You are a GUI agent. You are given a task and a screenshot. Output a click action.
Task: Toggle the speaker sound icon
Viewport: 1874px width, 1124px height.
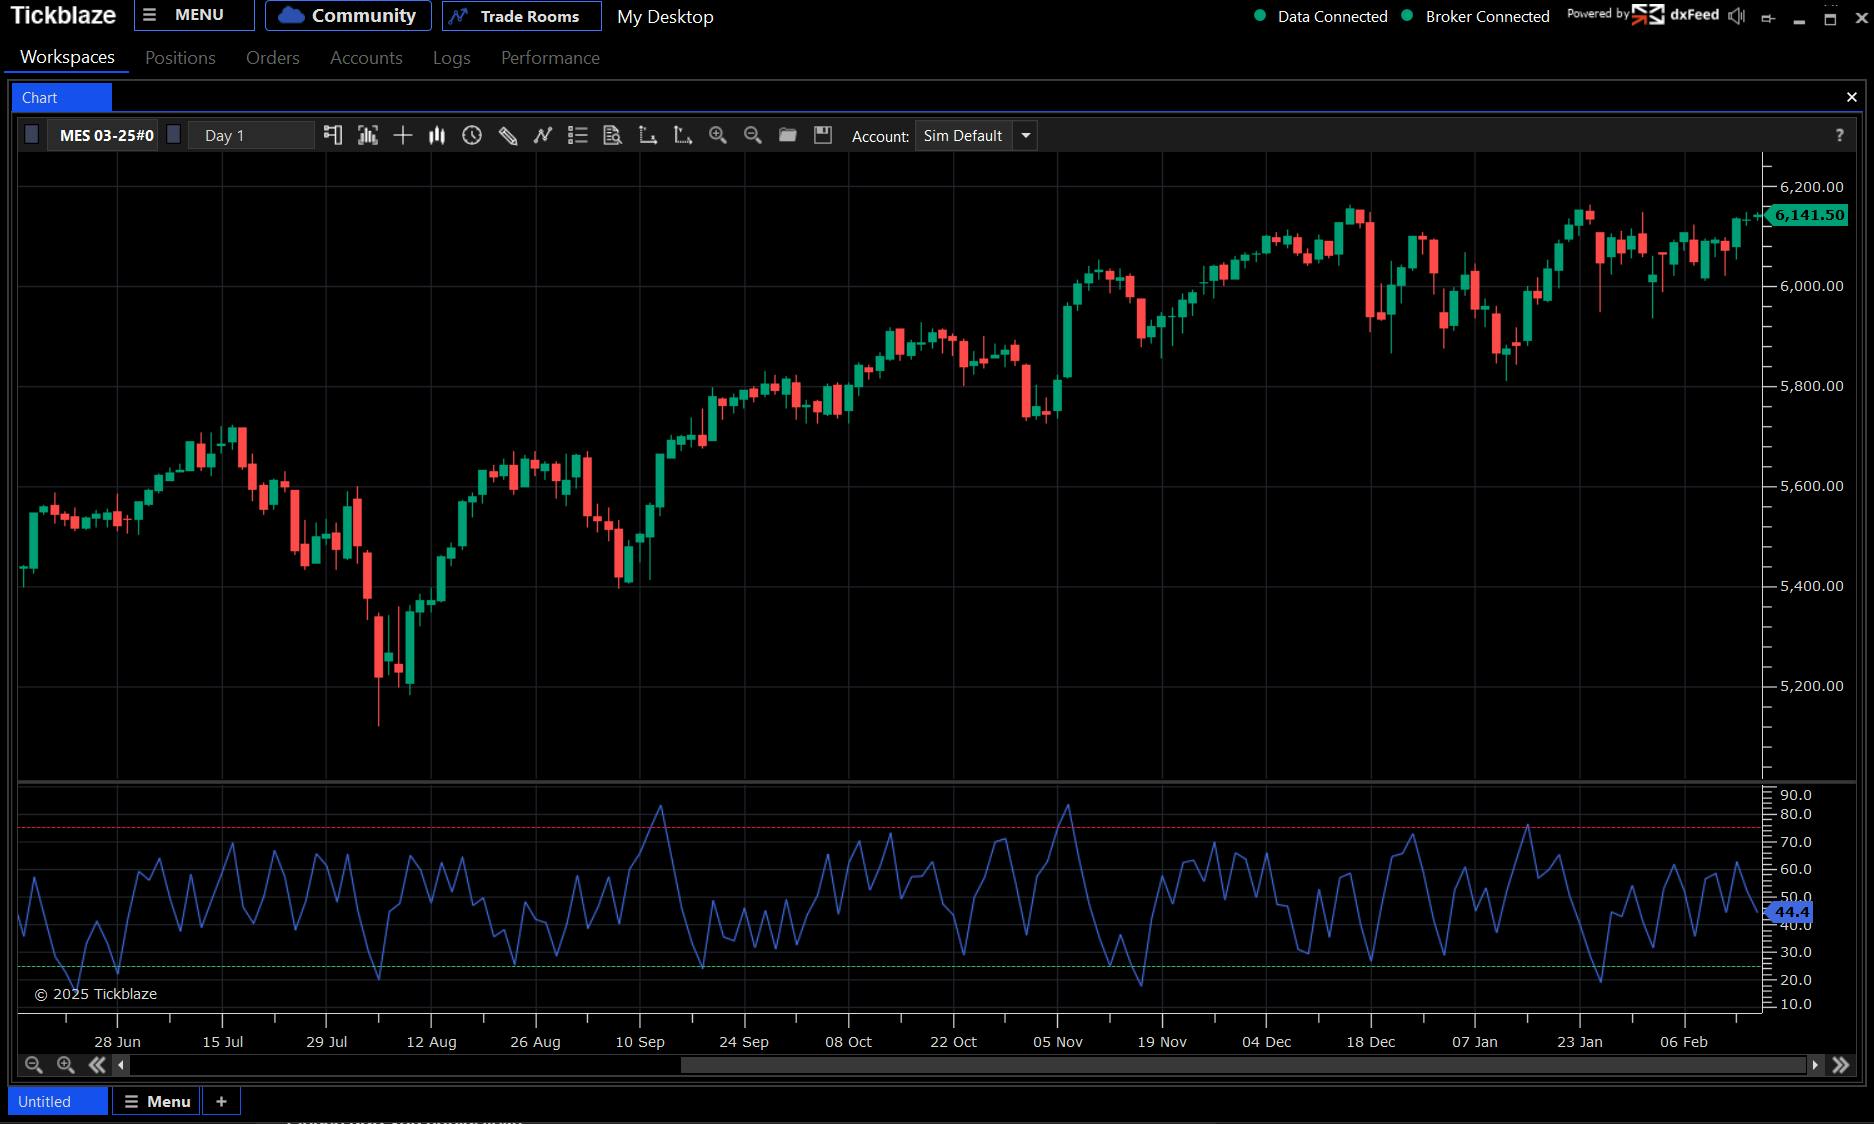pos(1737,16)
